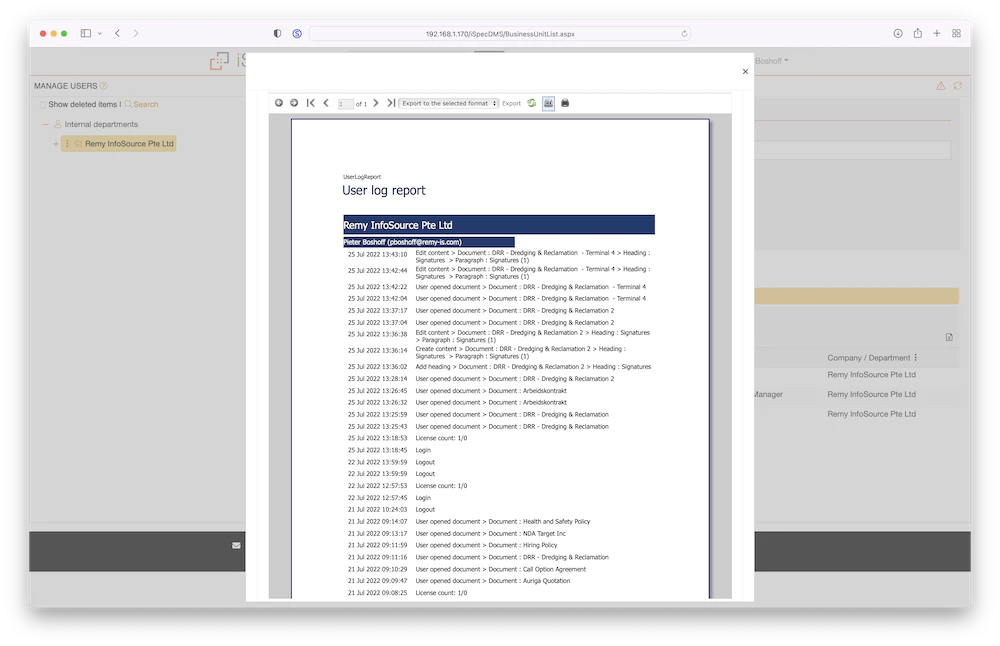Toggle Show deleted items checkbox
The width and height of the screenshot is (1000, 646).
(43, 105)
